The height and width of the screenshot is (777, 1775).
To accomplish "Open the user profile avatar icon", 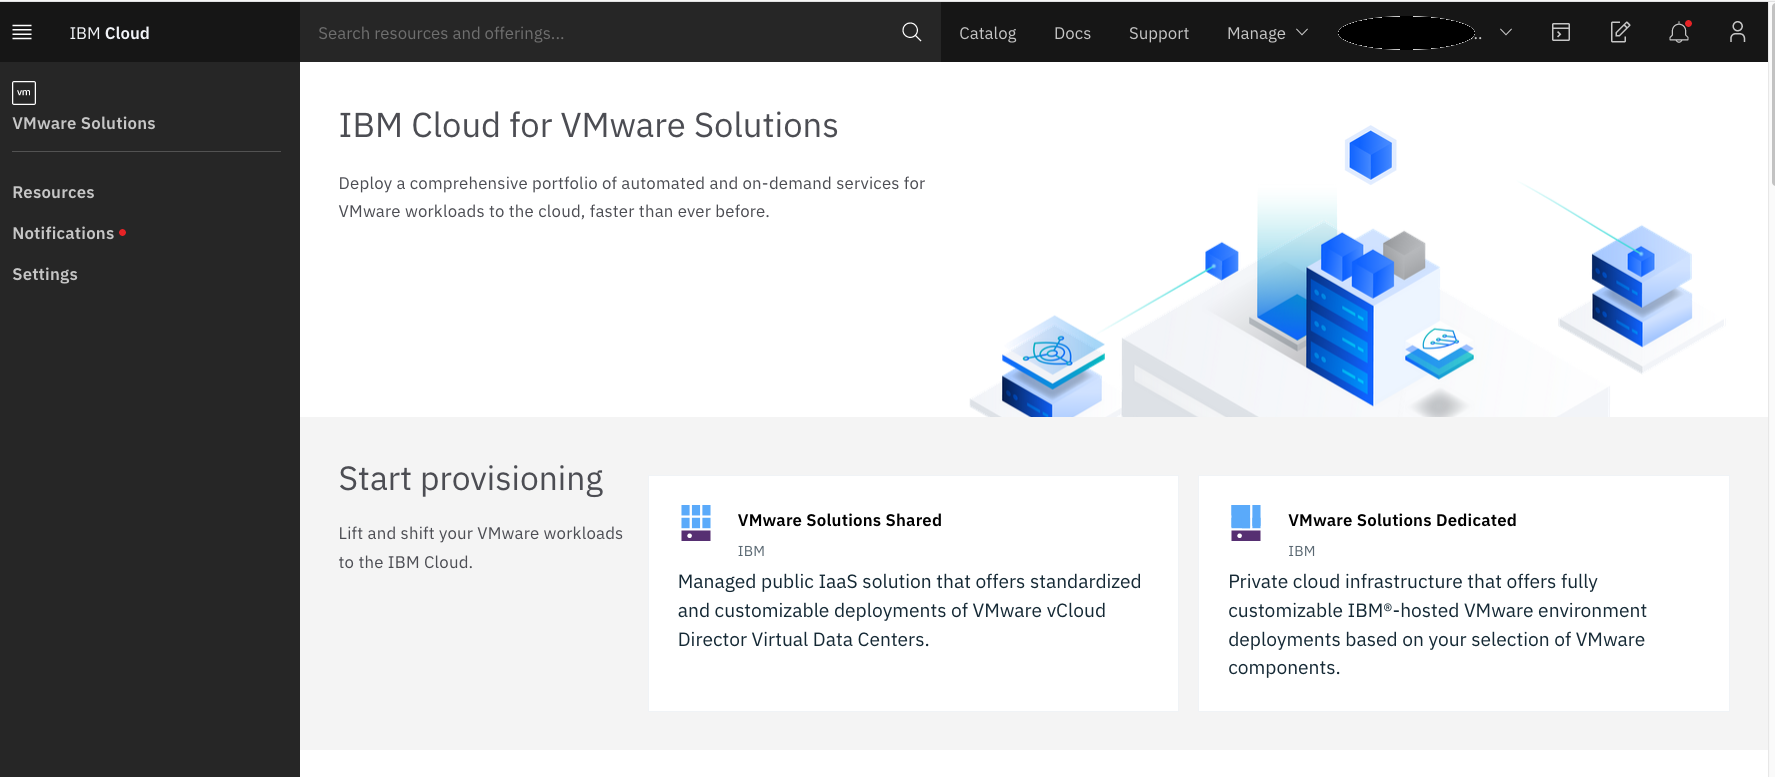I will pyautogui.click(x=1737, y=32).
